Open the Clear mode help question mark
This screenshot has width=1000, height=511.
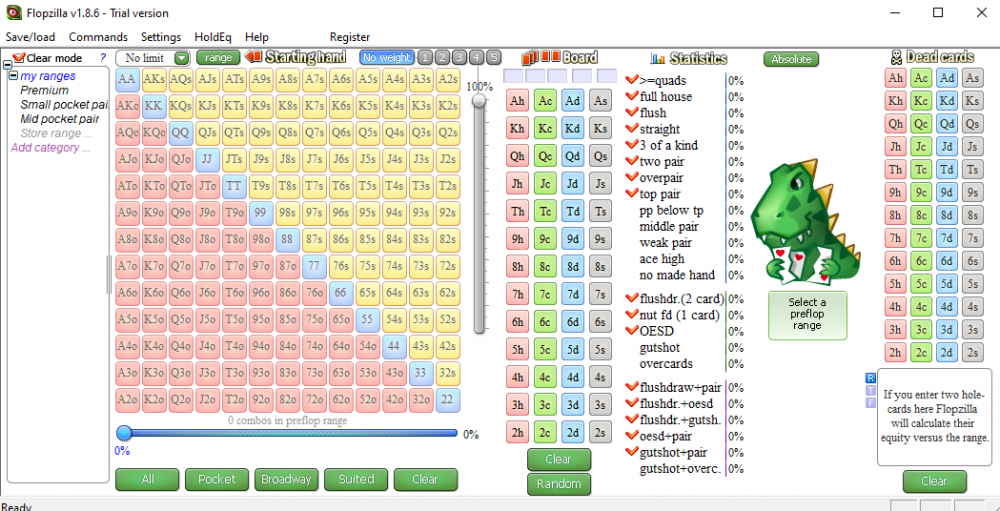(x=103, y=58)
